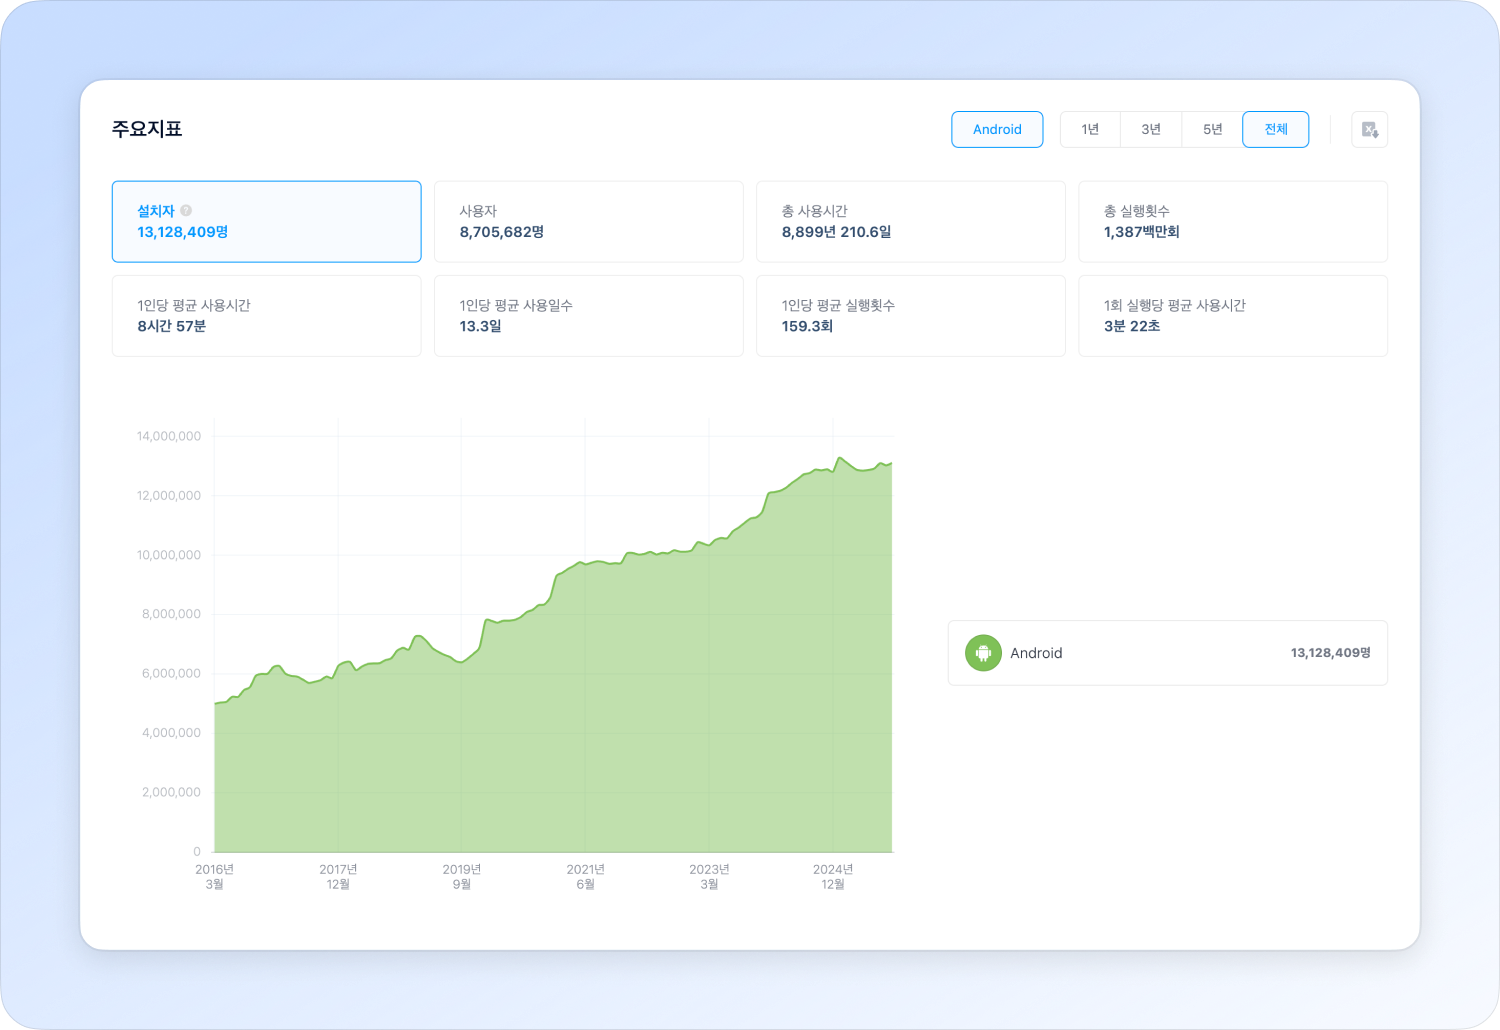Select the 설치자 metric card
This screenshot has width=1500, height=1030.
[266, 222]
